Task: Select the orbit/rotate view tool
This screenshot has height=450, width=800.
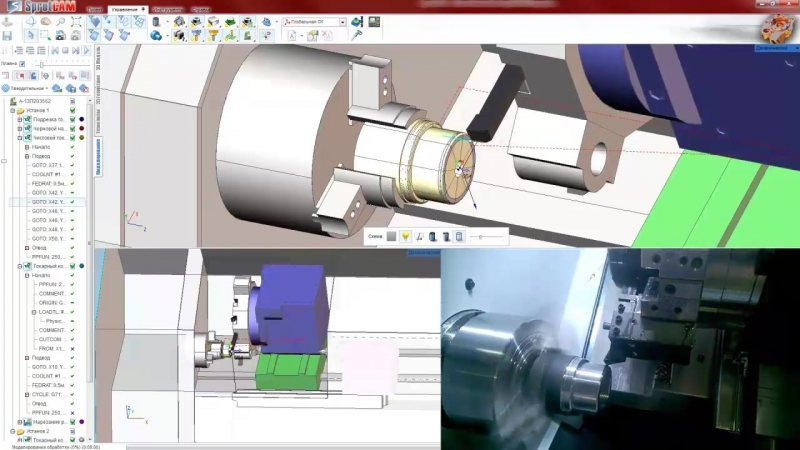Action: pos(31,21)
